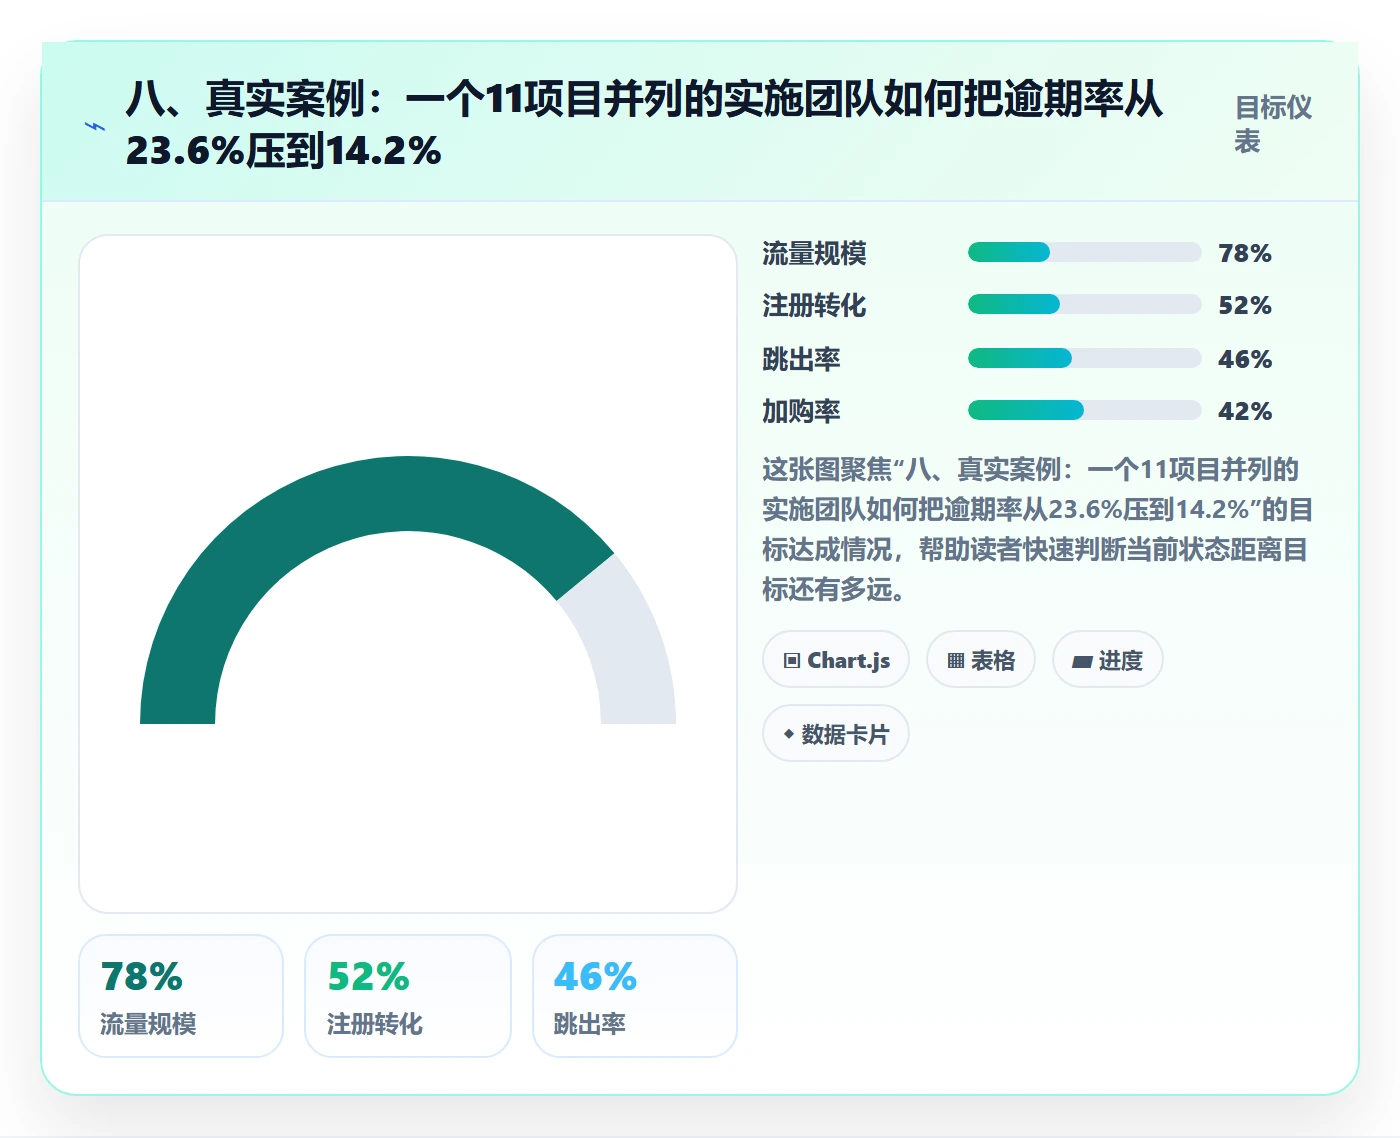Click the 52% value right of the progress bar

tap(1245, 305)
